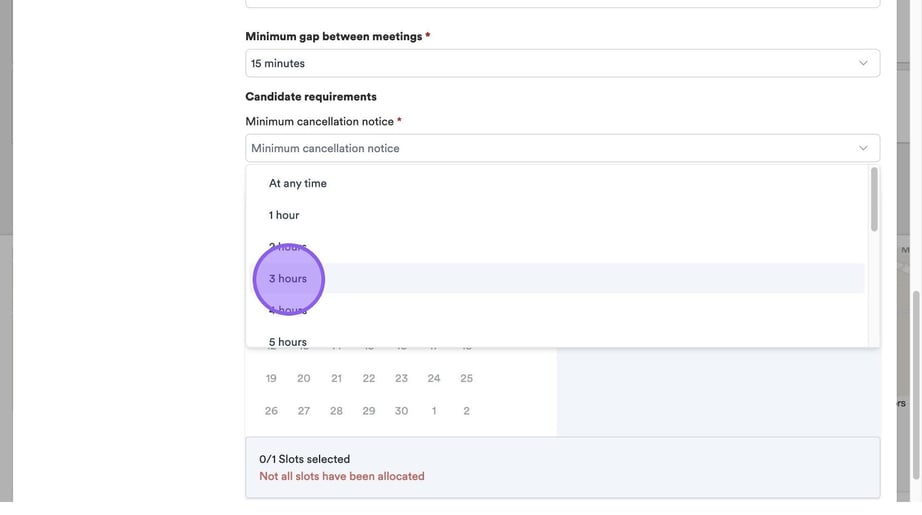Select "5 hours" cancellation notice

tap(288, 341)
